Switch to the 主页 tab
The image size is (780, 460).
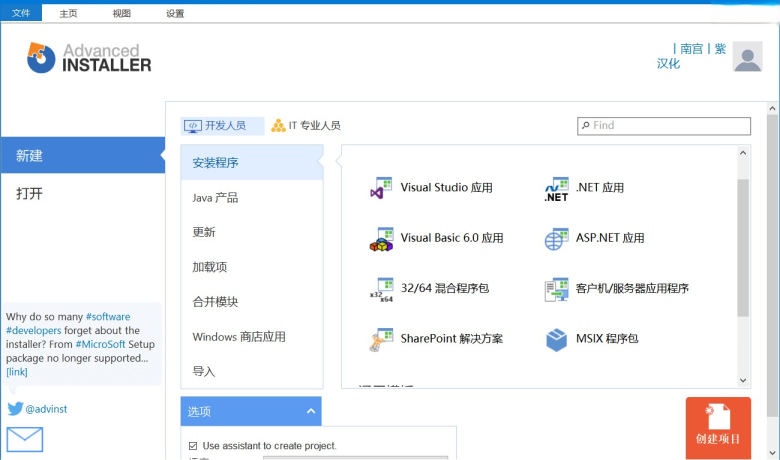[68, 13]
